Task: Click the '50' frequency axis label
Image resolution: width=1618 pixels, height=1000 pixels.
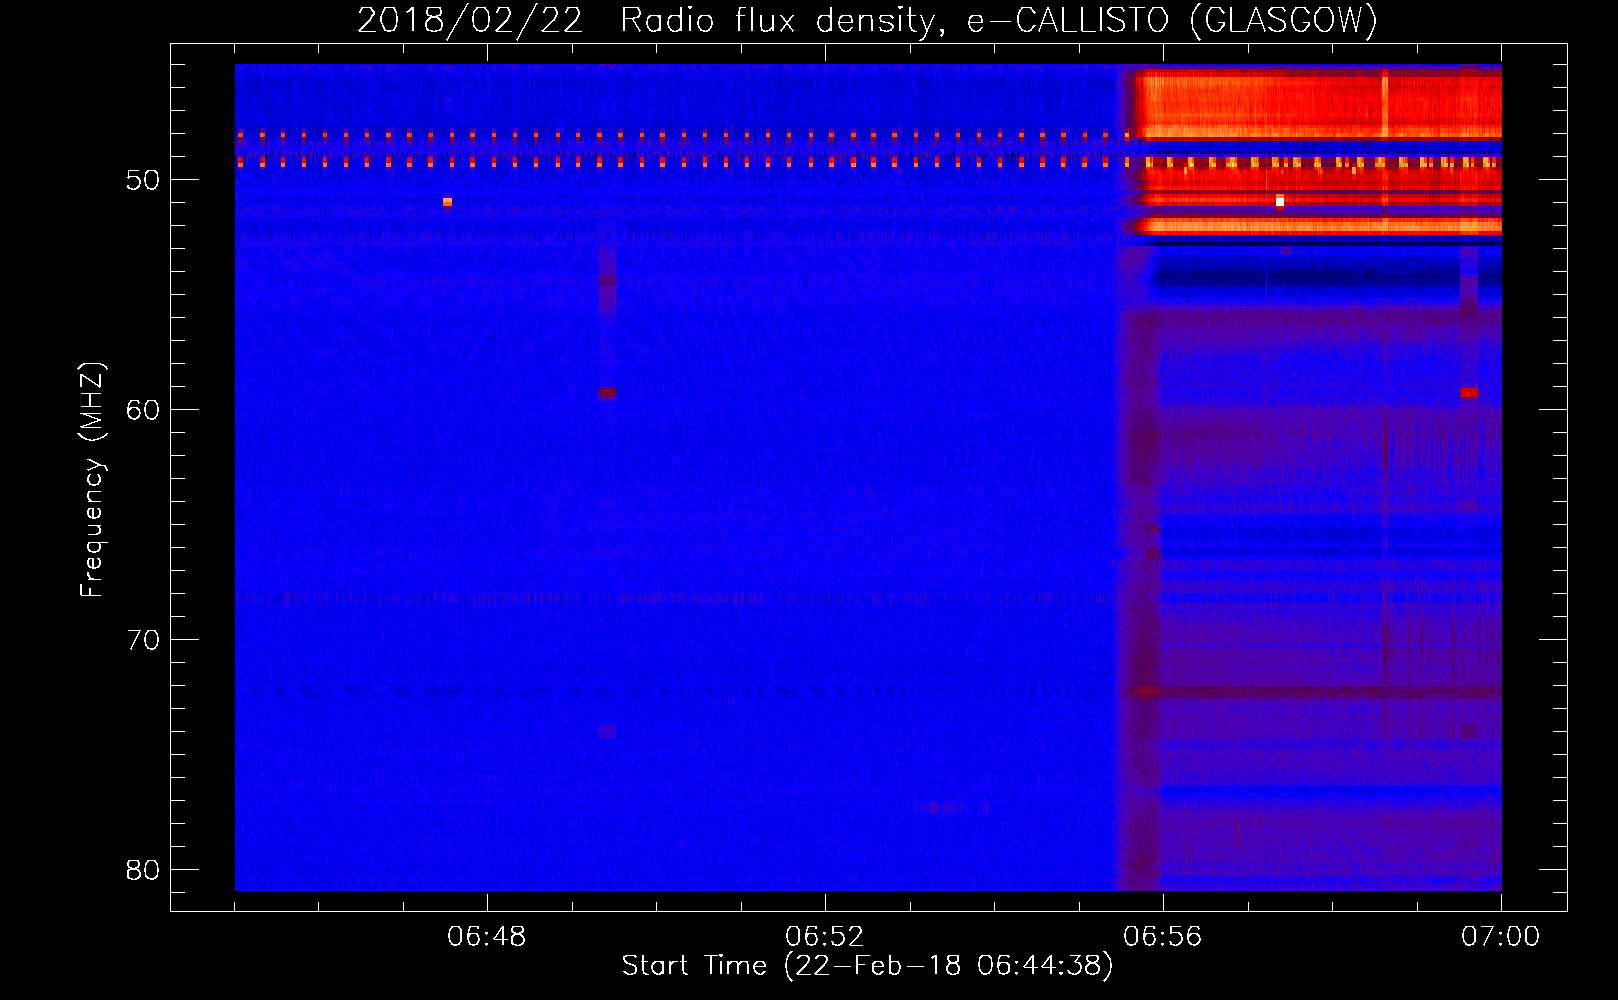Action: pyautogui.click(x=144, y=180)
